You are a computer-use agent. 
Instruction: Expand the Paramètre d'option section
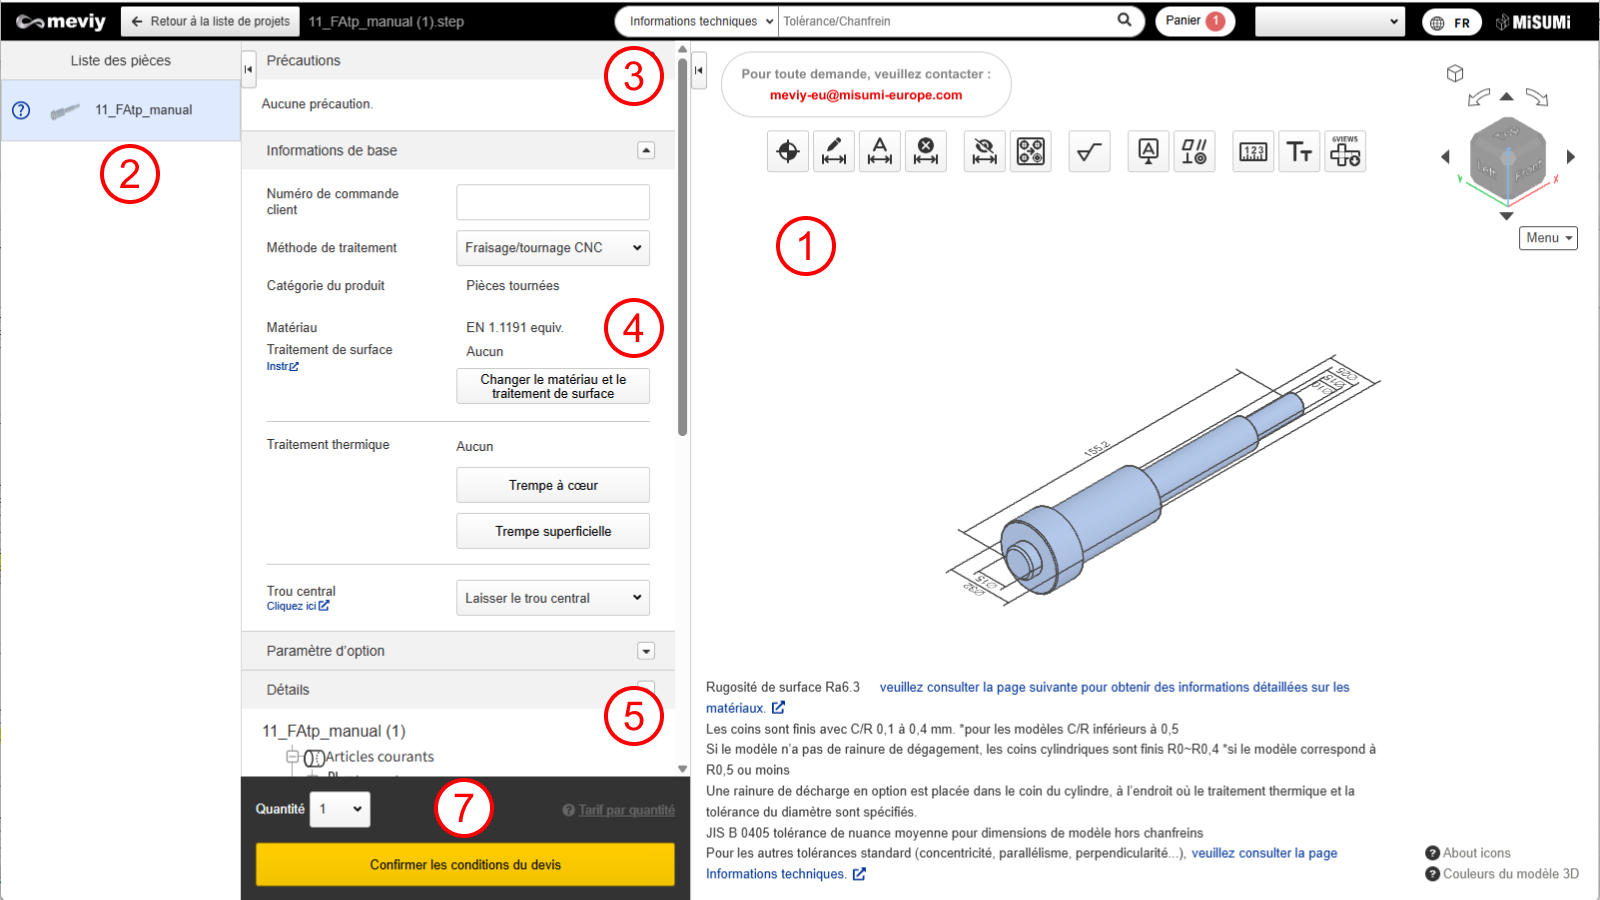coord(646,651)
